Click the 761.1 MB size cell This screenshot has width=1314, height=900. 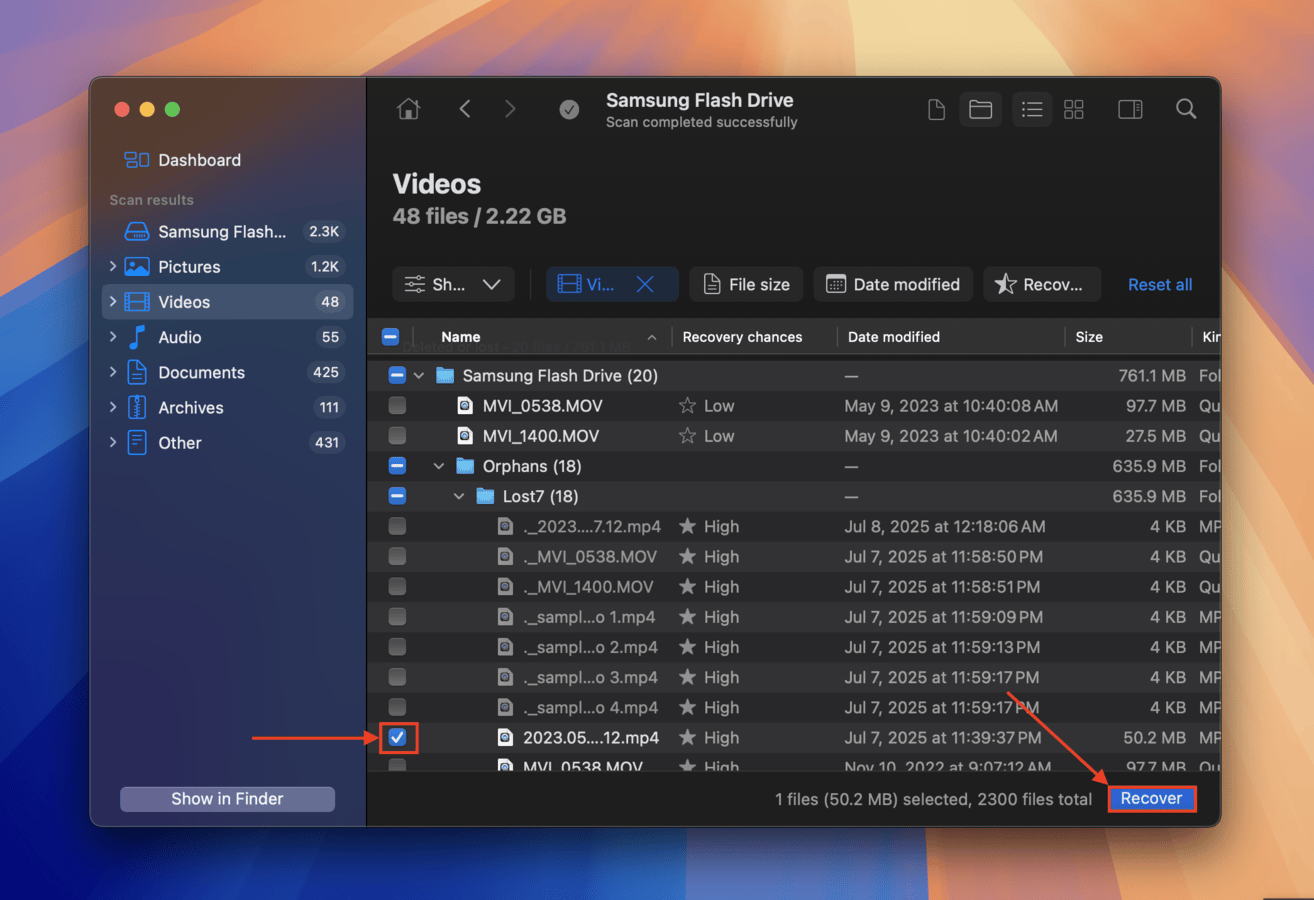[x=1153, y=376]
